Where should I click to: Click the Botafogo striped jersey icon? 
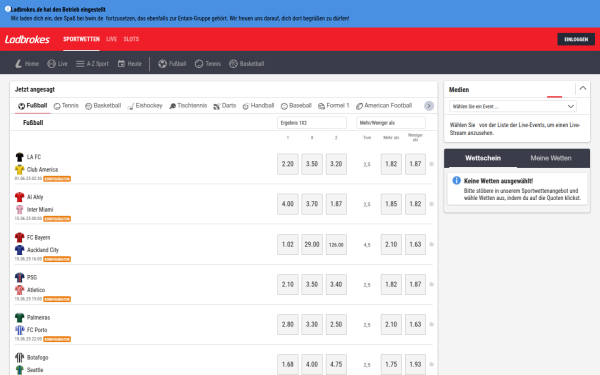click(20, 358)
